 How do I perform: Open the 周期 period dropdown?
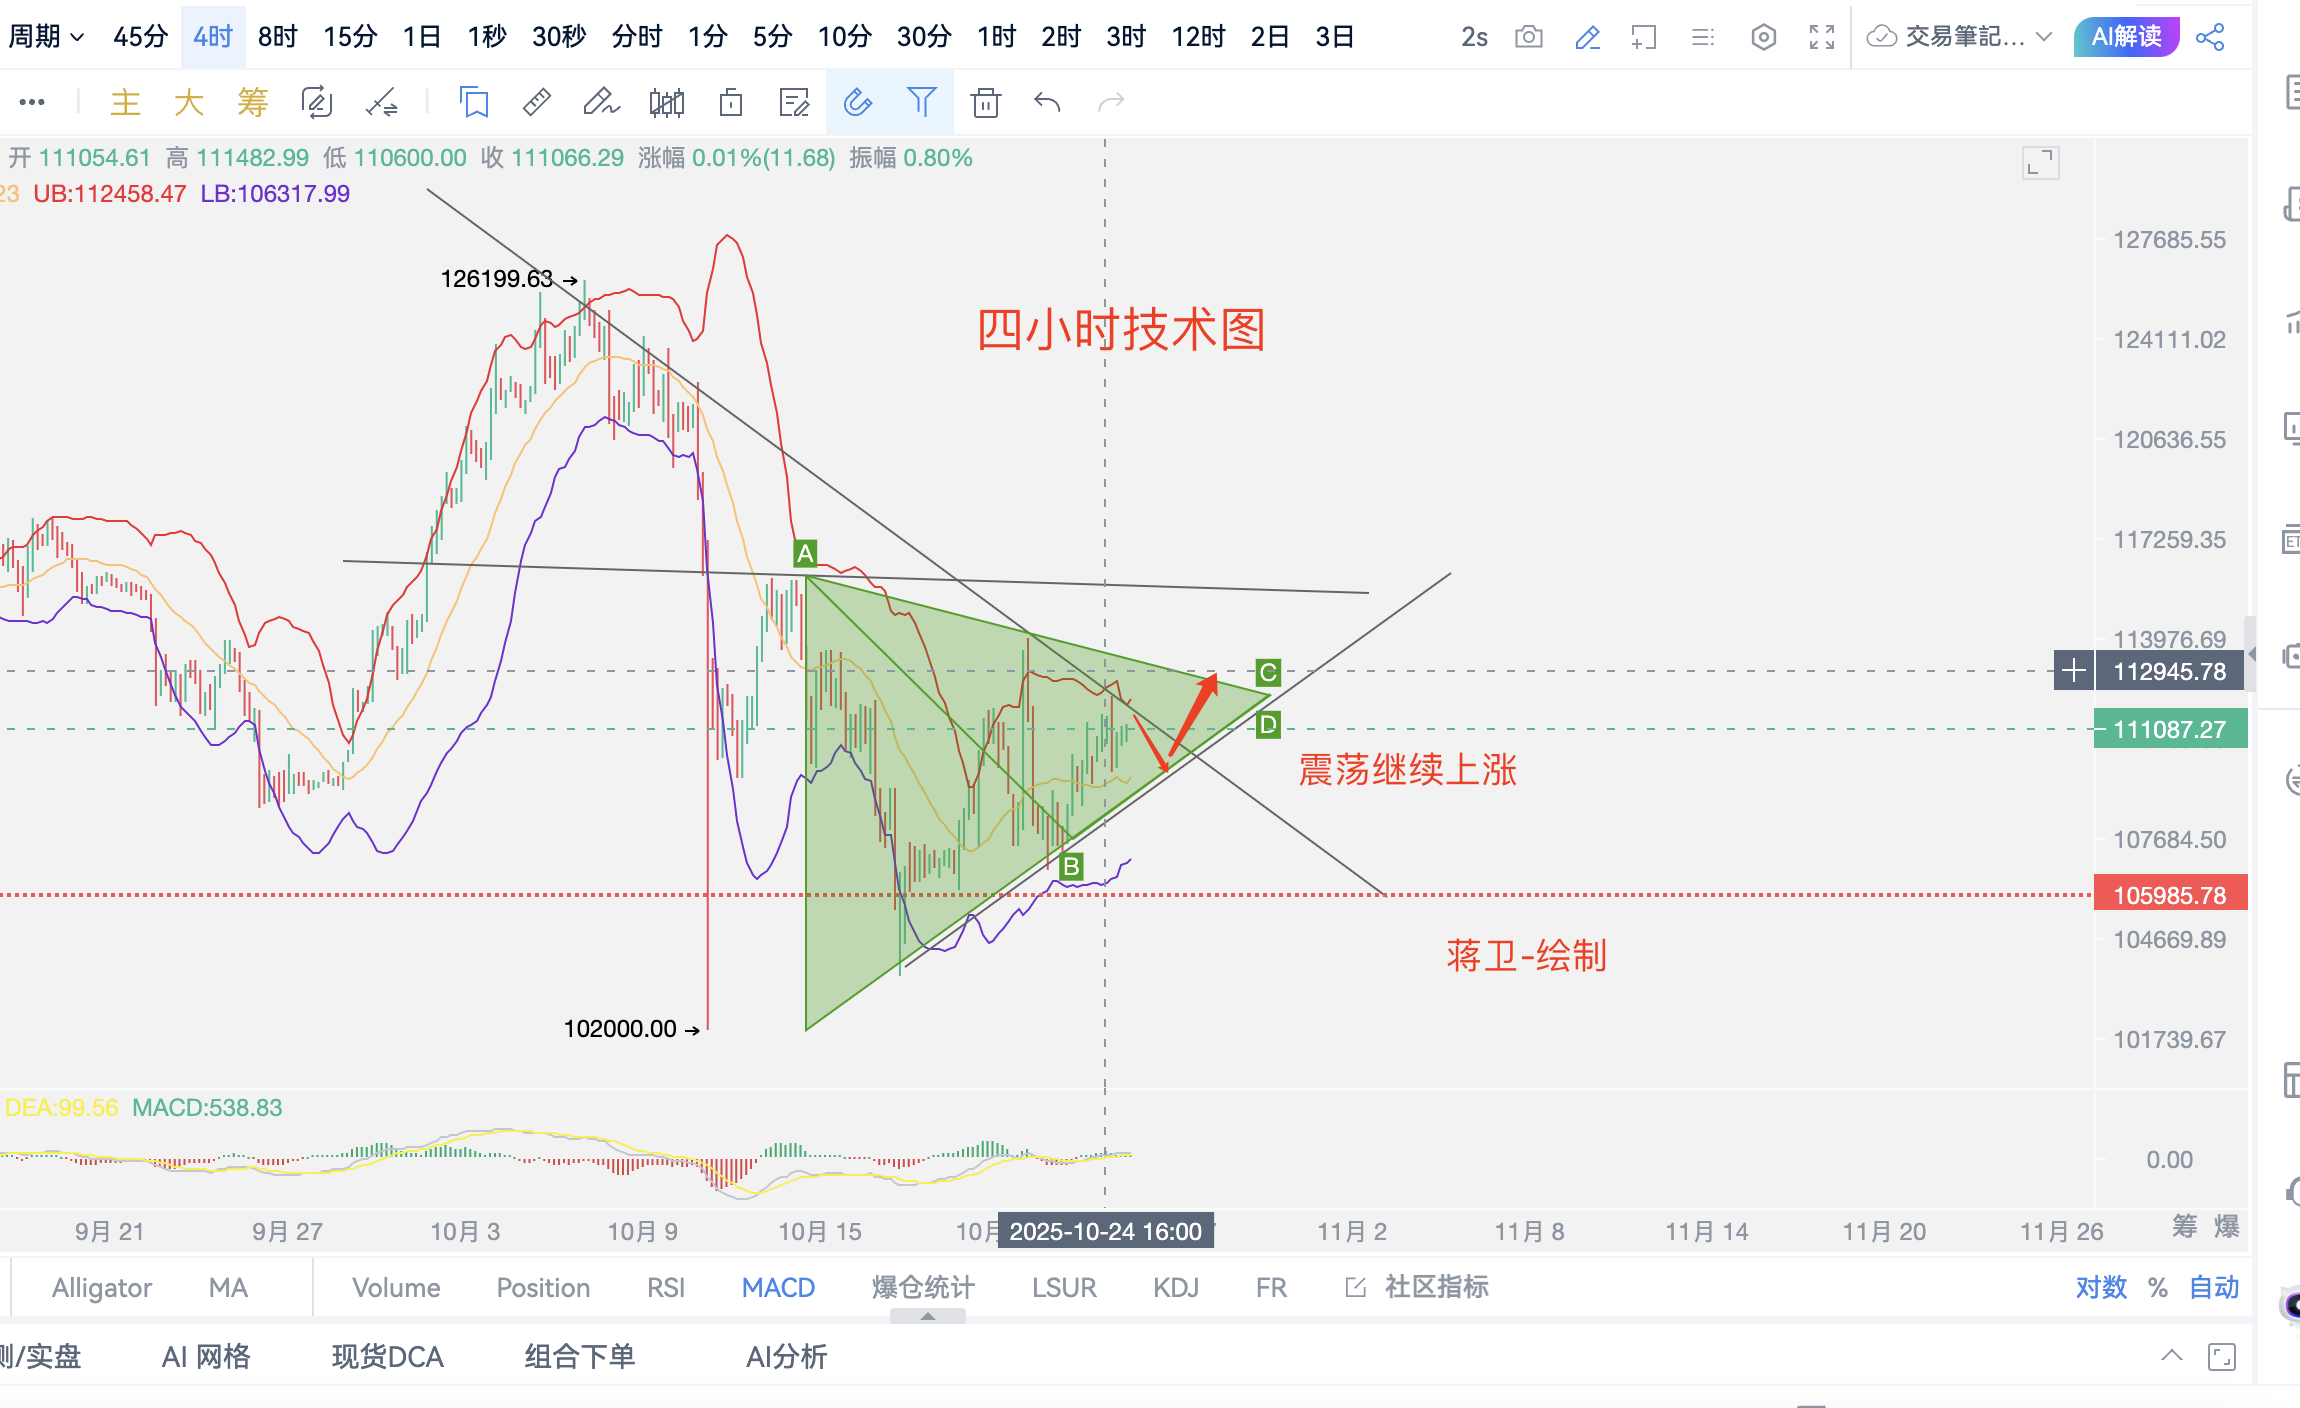pyautogui.click(x=46, y=37)
